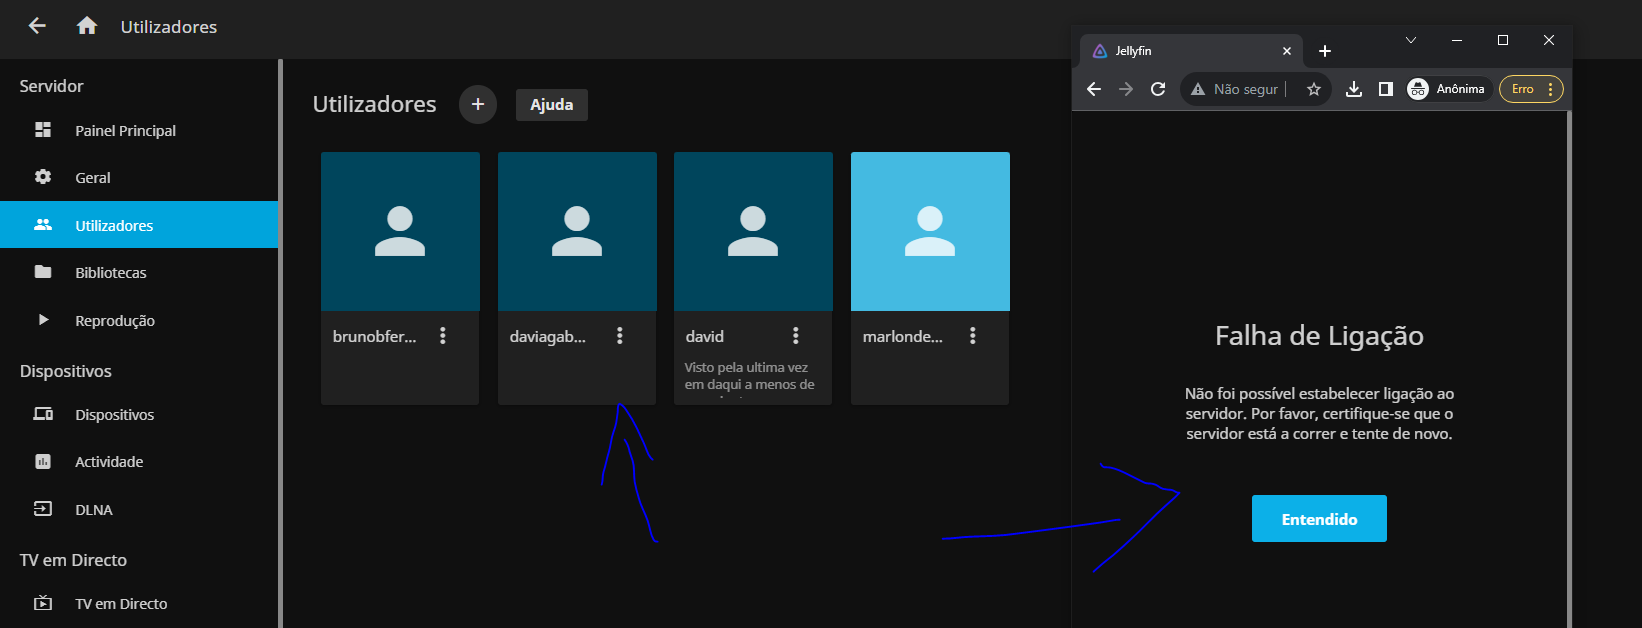Open three-dot menu for david user
This screenshot has height=628, width=1642.
796,336
